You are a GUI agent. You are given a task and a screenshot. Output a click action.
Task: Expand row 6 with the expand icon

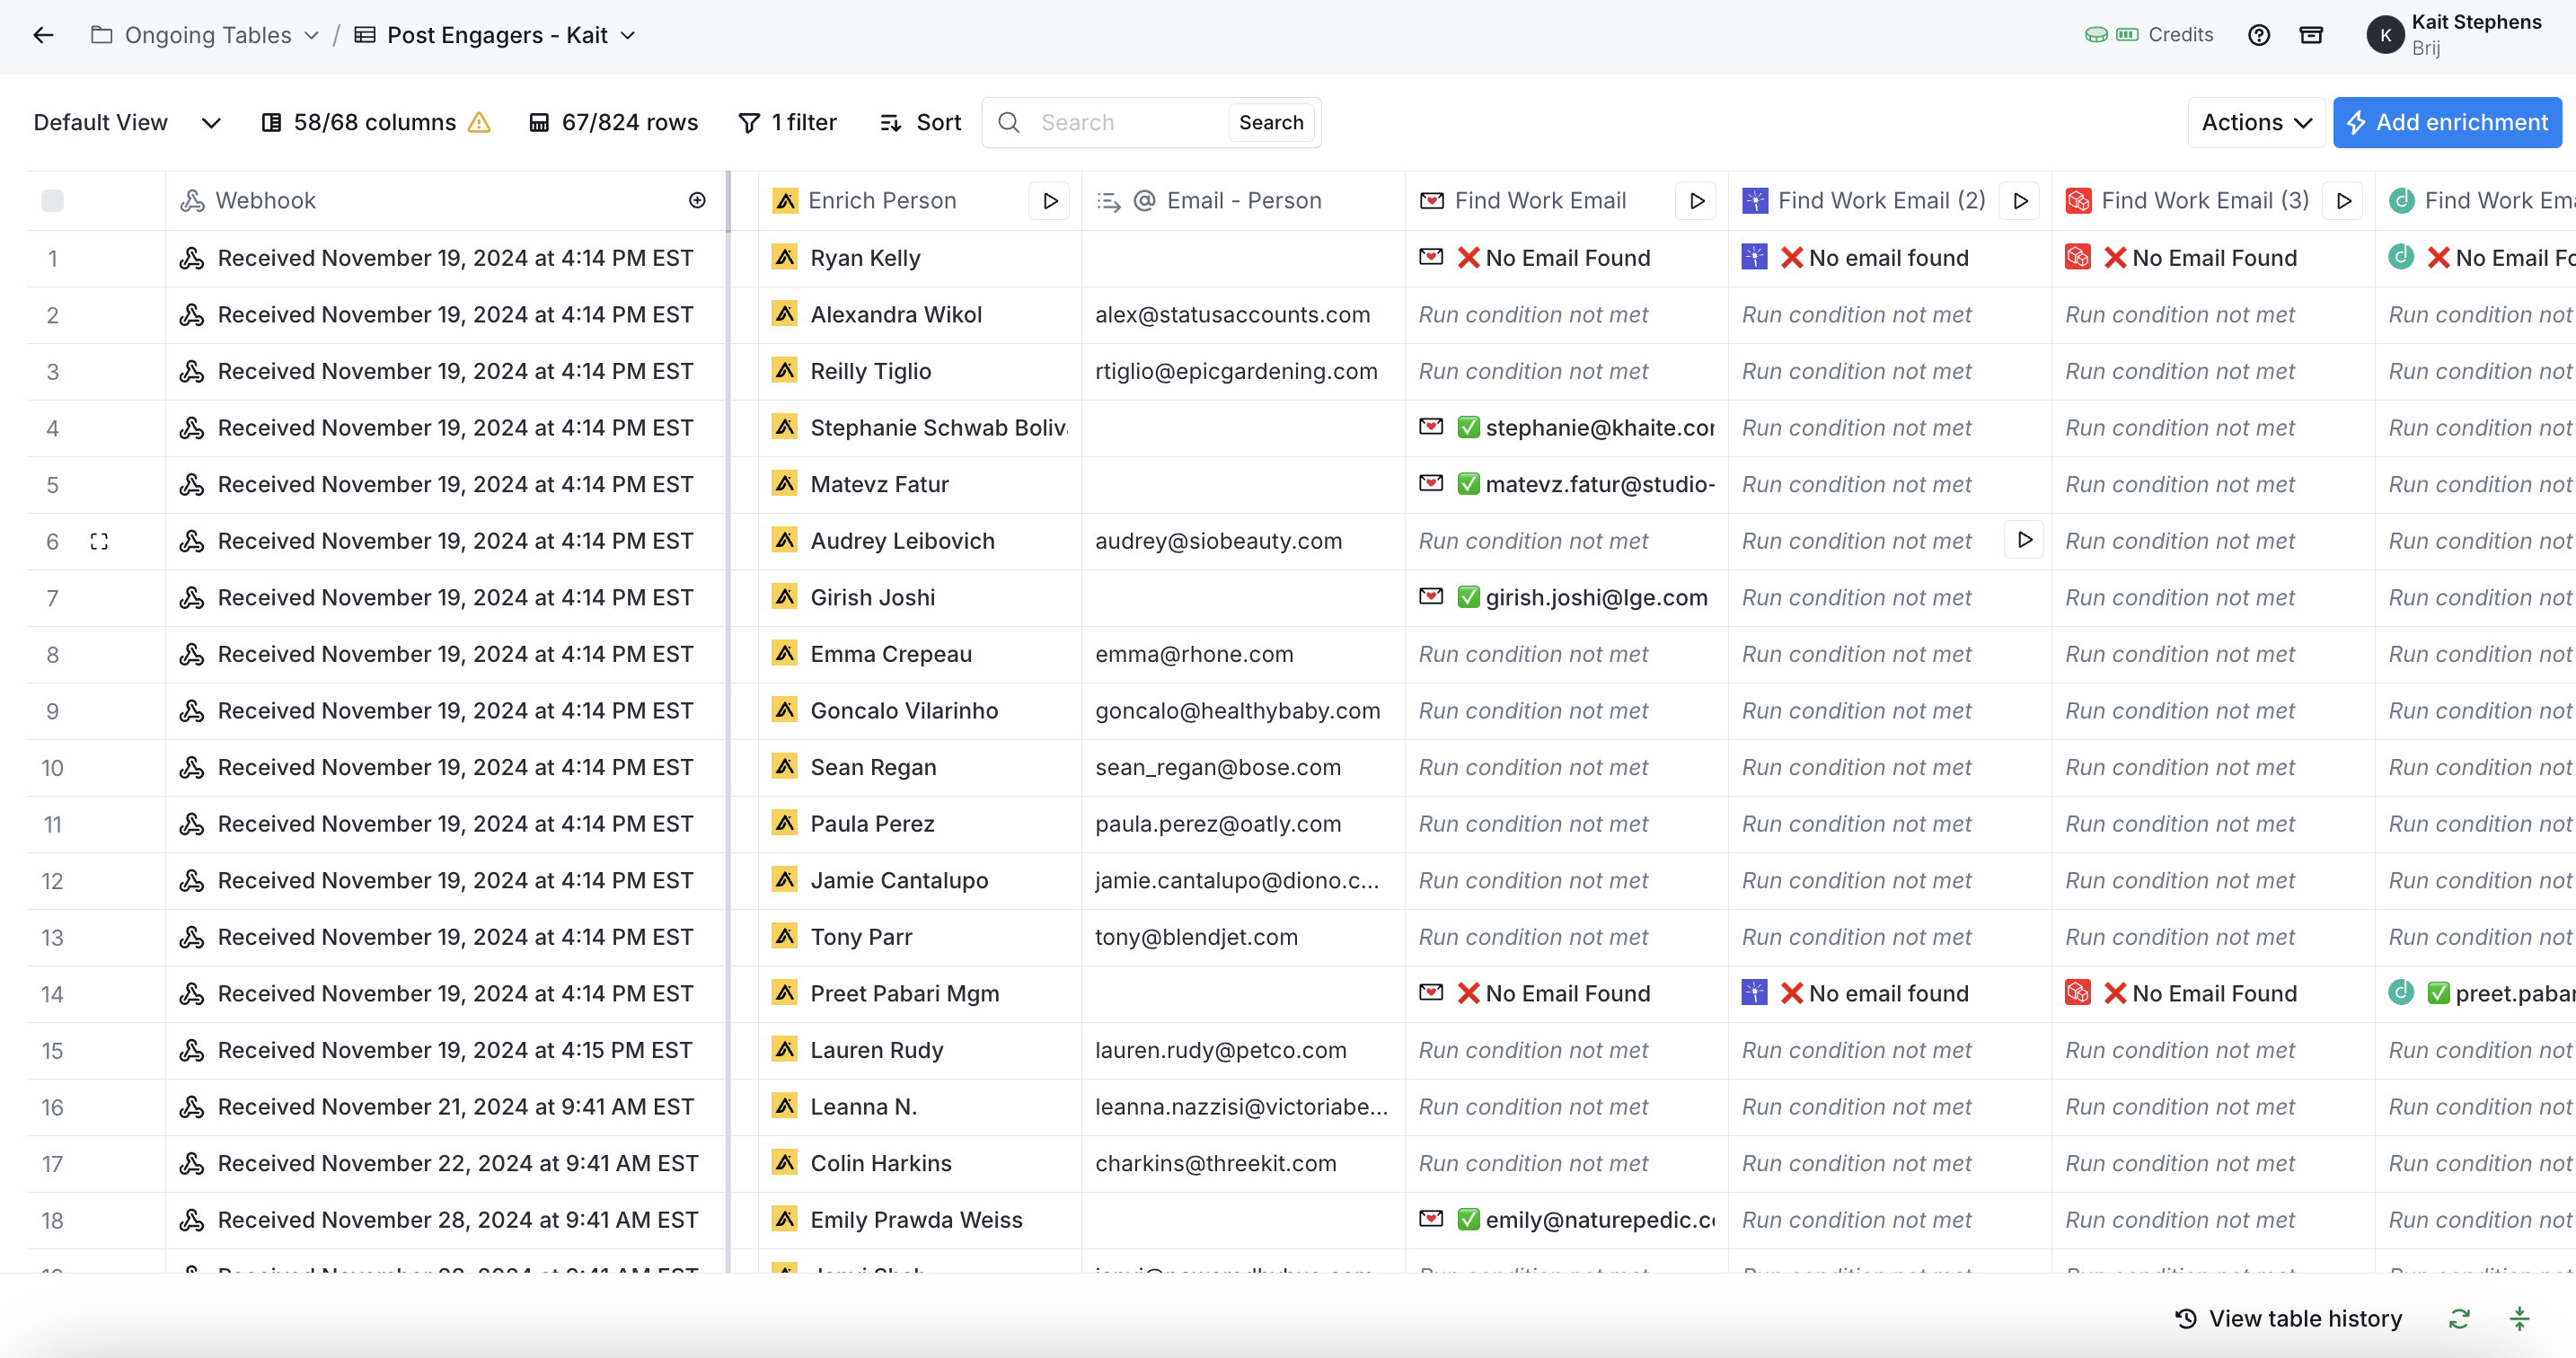pyautogui.click(x=99, y=542)
